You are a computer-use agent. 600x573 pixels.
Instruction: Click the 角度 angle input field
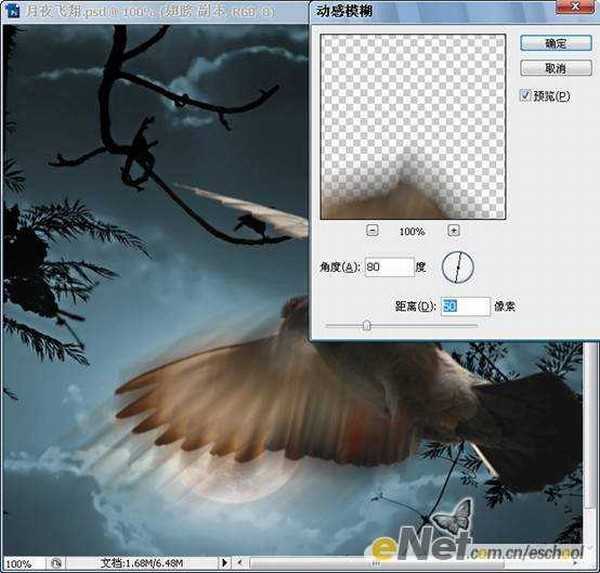tap(388, 267)
